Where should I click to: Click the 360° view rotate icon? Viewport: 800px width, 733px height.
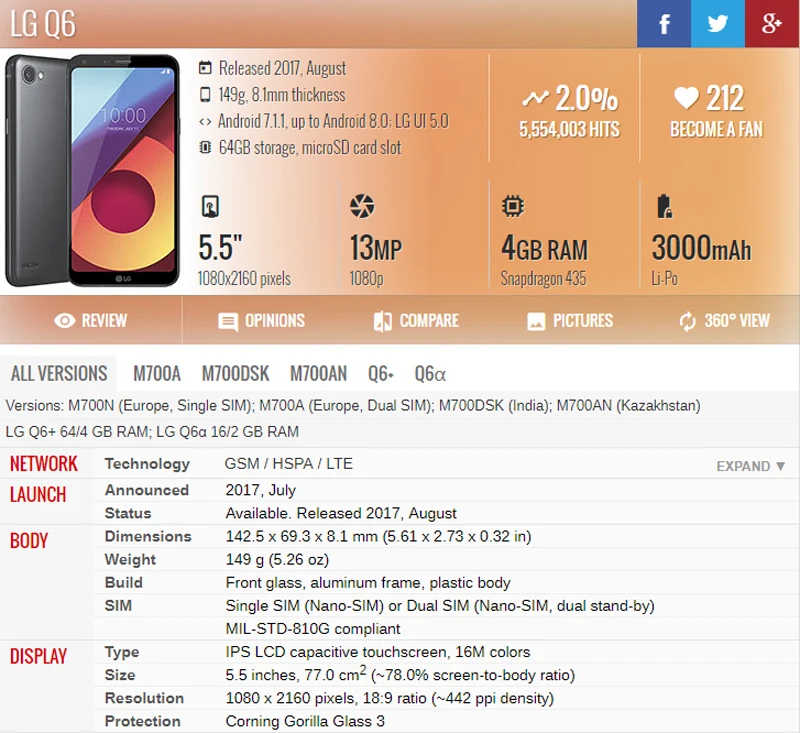(x=687, y=321)
